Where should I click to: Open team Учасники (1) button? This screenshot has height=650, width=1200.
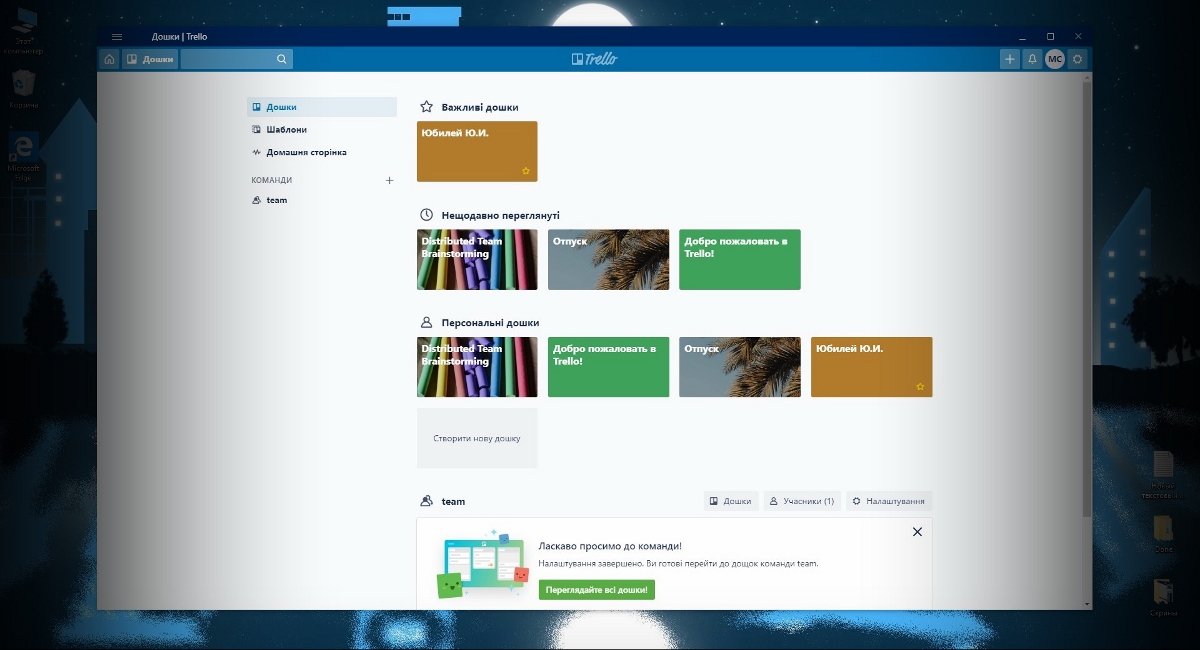tap(802, 501)
